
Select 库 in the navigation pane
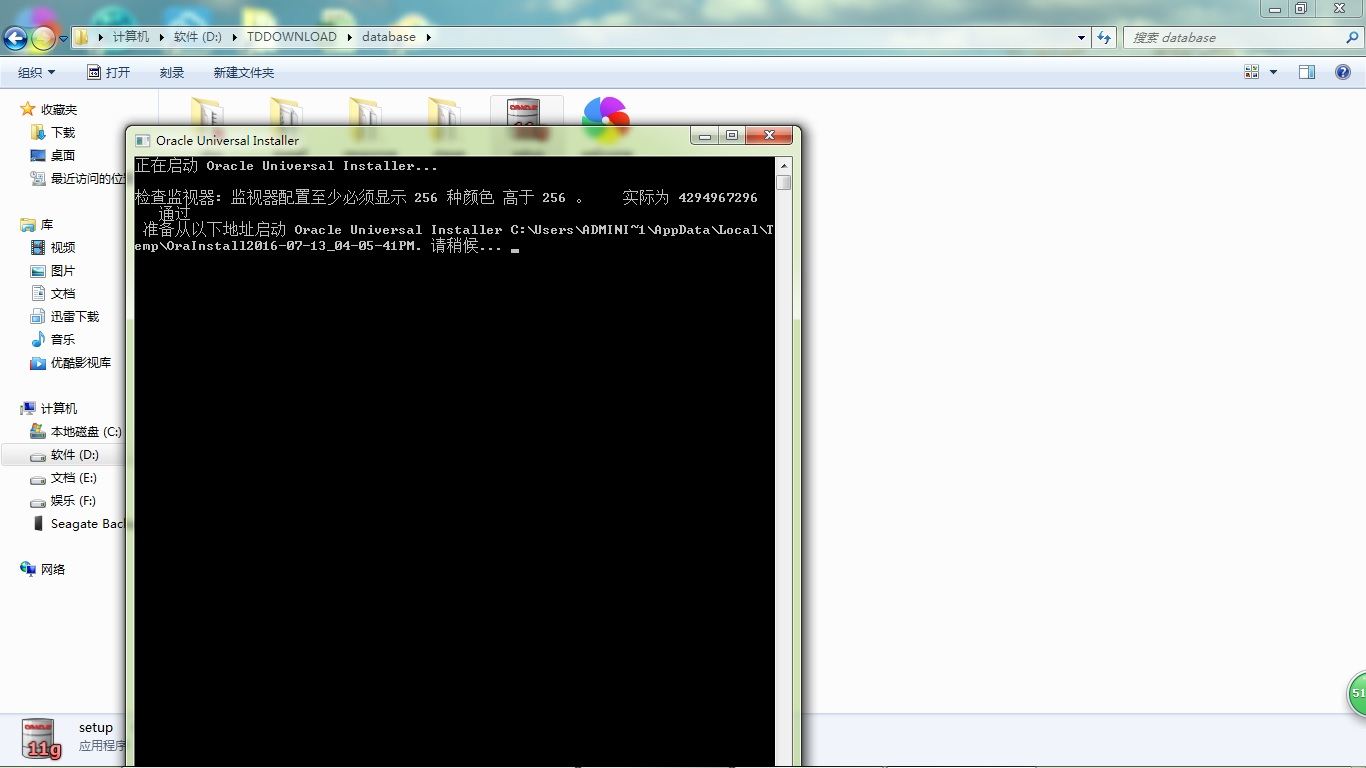coord(47,225)
